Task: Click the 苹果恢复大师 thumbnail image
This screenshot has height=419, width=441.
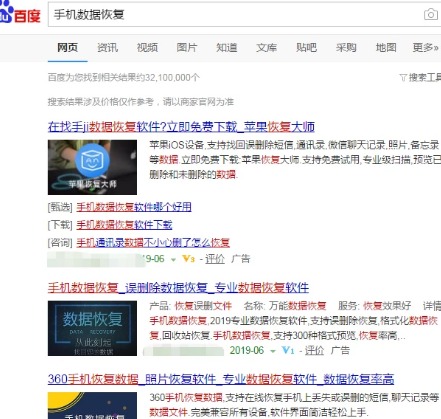Action: [x=92, y=167]
